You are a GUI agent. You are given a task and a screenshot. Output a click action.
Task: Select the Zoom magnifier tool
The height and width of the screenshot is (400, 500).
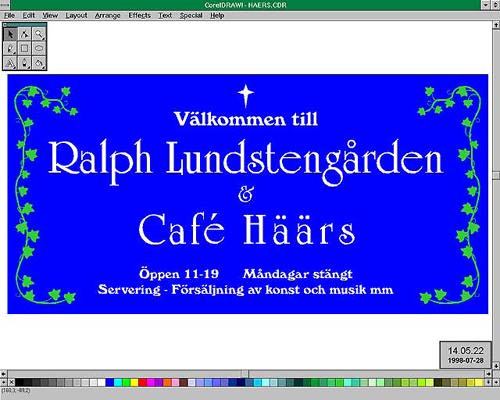click(39, 34)
